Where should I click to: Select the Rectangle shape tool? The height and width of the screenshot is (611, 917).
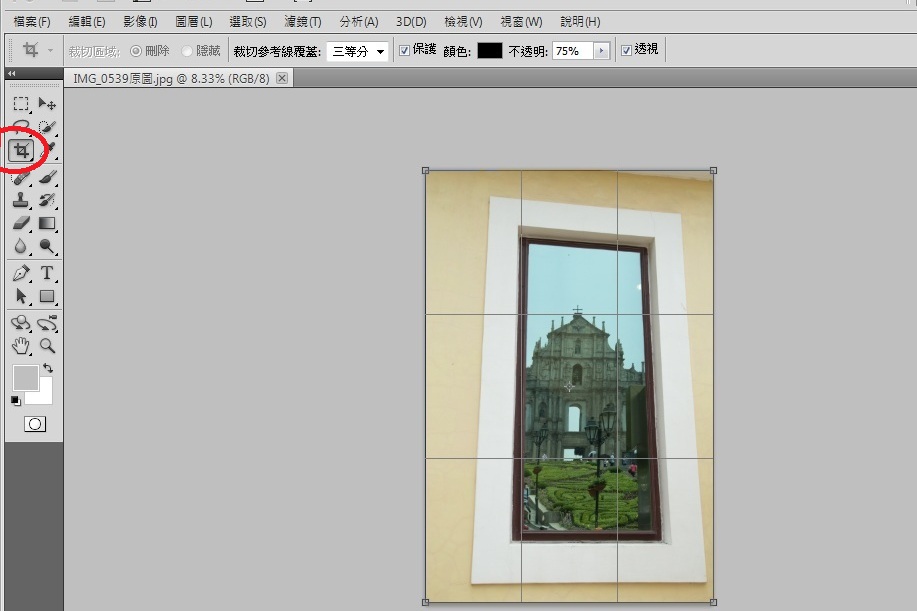click(x=47, y=296)
